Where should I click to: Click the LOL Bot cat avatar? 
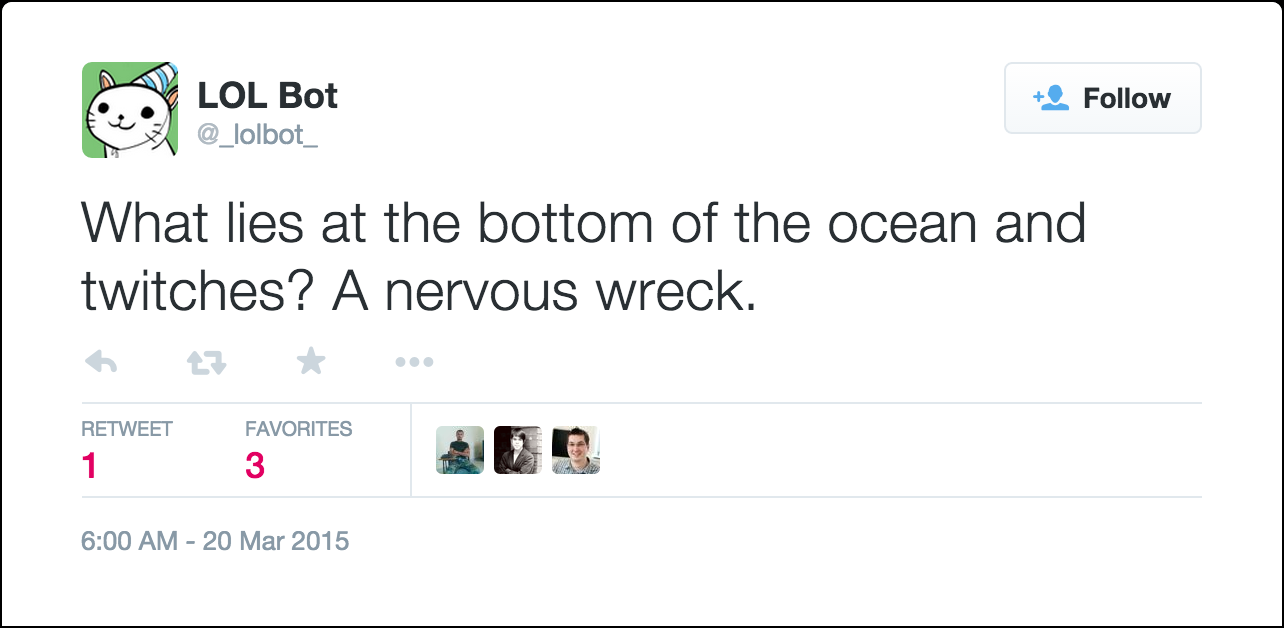coord(130,110)
